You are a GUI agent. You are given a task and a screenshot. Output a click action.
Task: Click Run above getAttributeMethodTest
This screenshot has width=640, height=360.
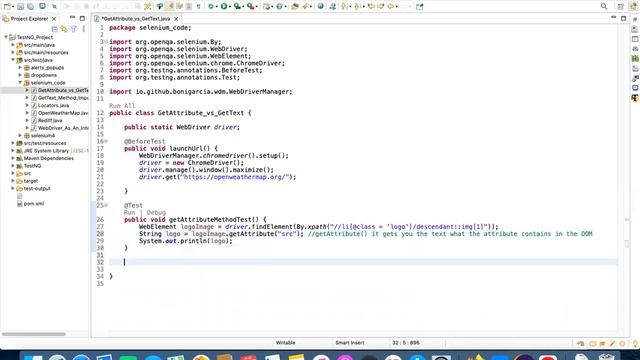click(x=129, y=212)
